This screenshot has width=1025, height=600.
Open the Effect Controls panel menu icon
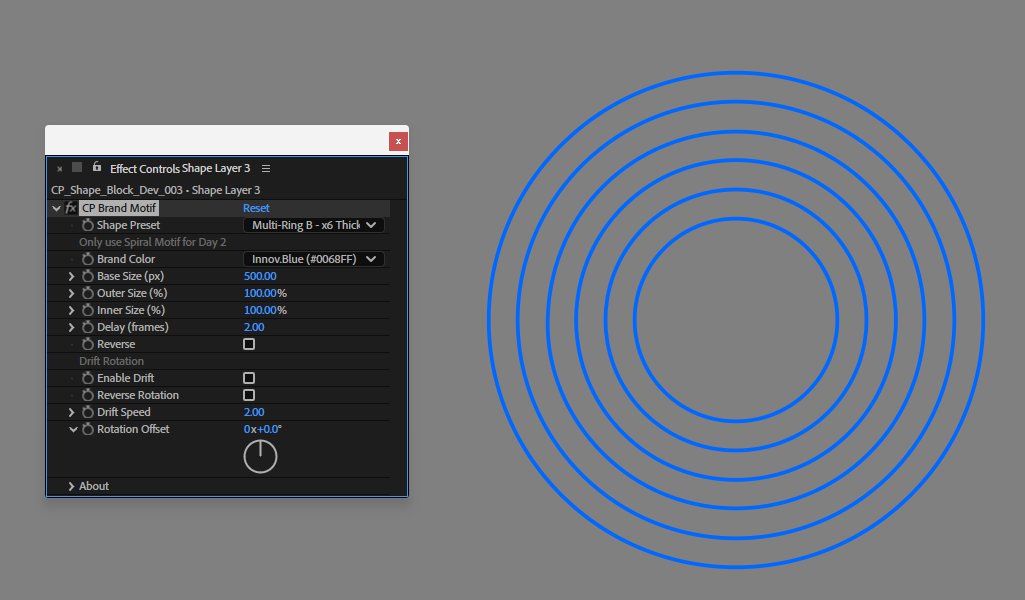tap(266, 169)
